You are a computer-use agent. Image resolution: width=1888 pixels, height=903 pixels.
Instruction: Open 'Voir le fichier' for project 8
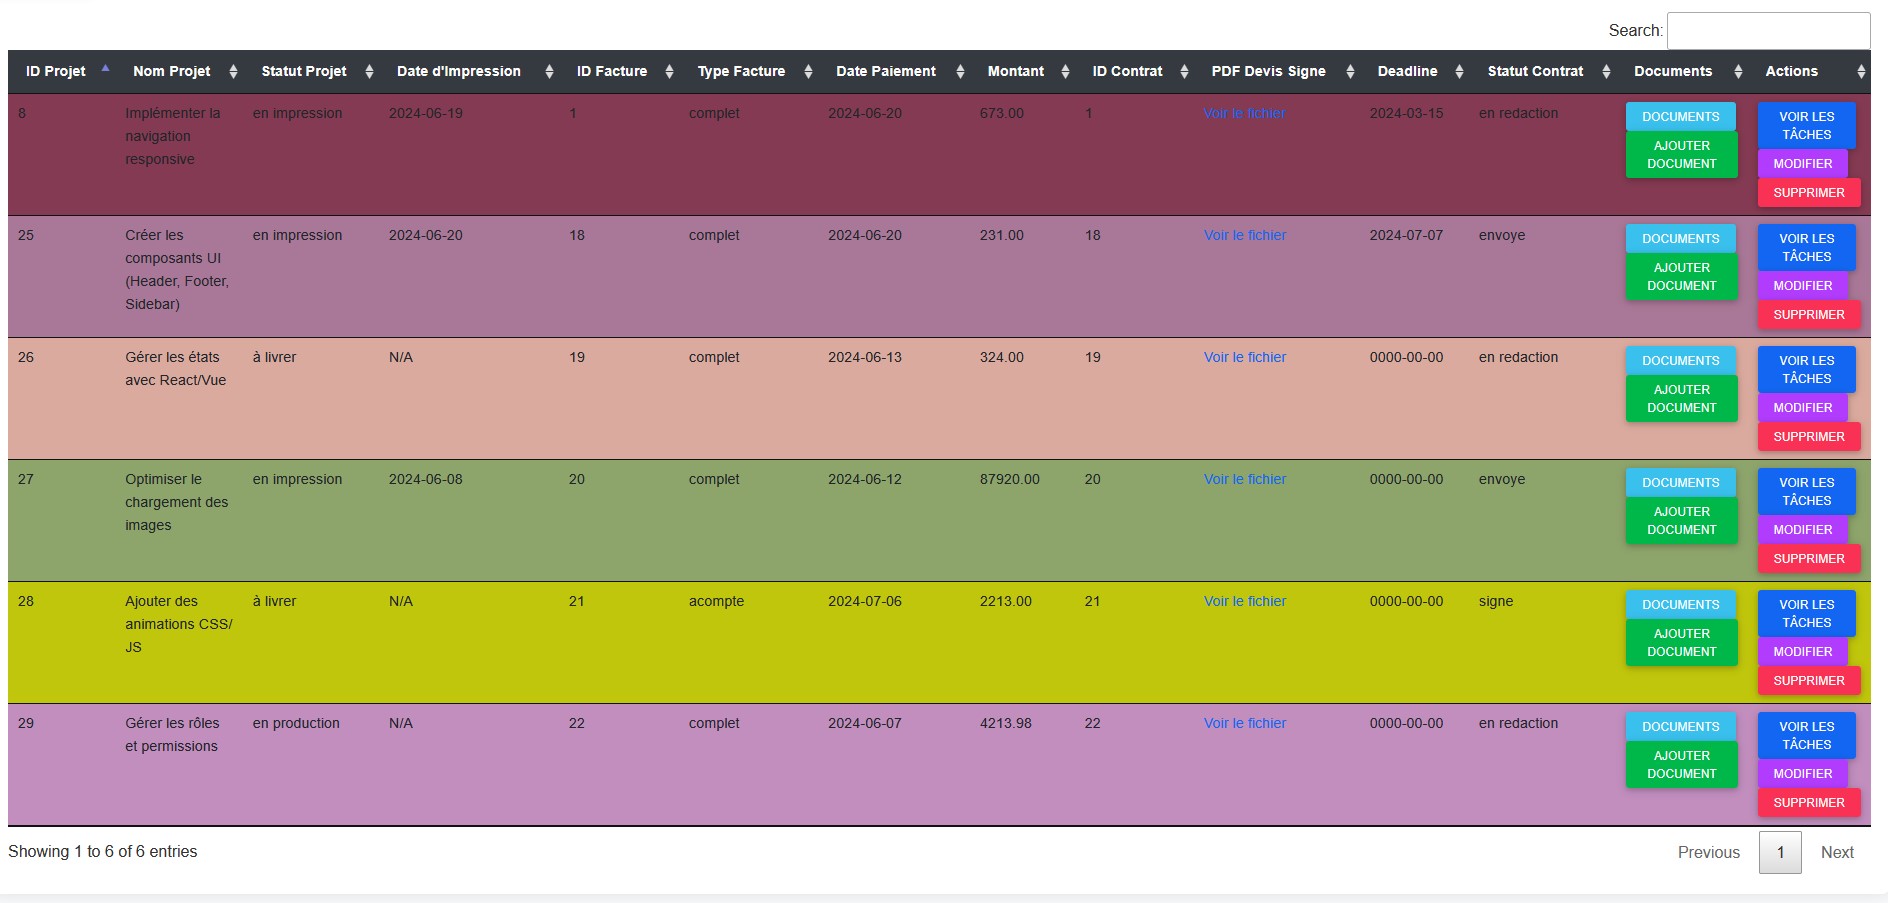pos(1244,113)
